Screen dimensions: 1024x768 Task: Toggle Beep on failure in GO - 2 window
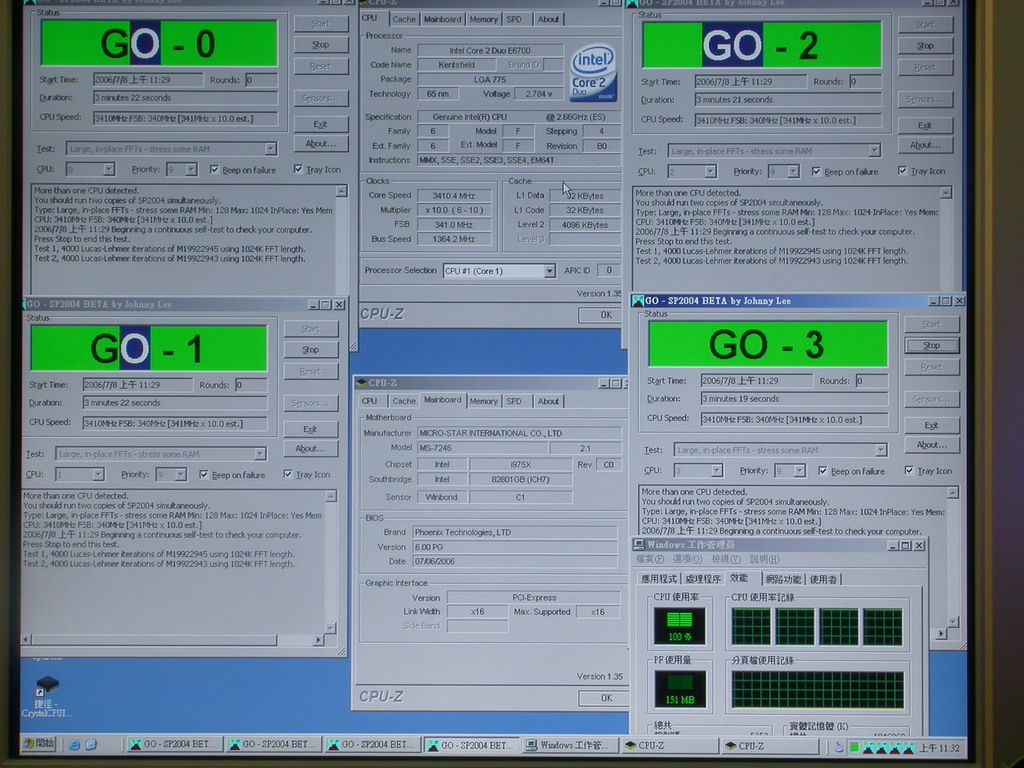tap(816, 172)
